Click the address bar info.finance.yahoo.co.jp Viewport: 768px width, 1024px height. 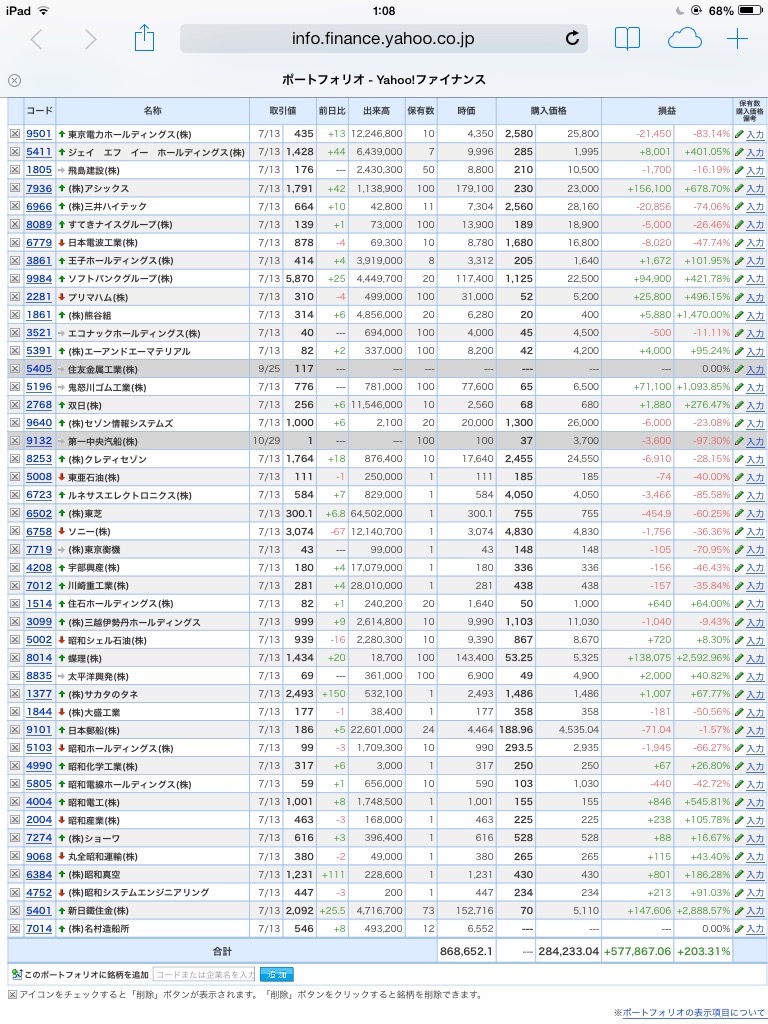383,39
